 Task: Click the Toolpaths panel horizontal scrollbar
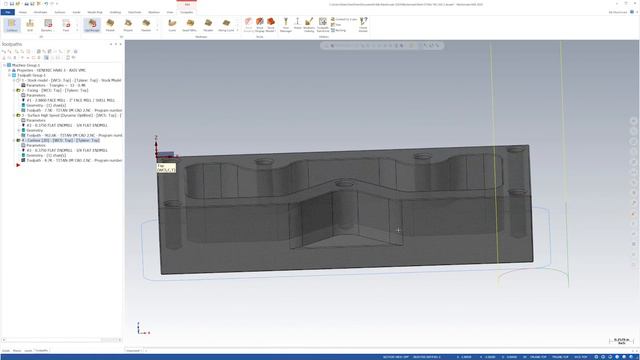61,340
